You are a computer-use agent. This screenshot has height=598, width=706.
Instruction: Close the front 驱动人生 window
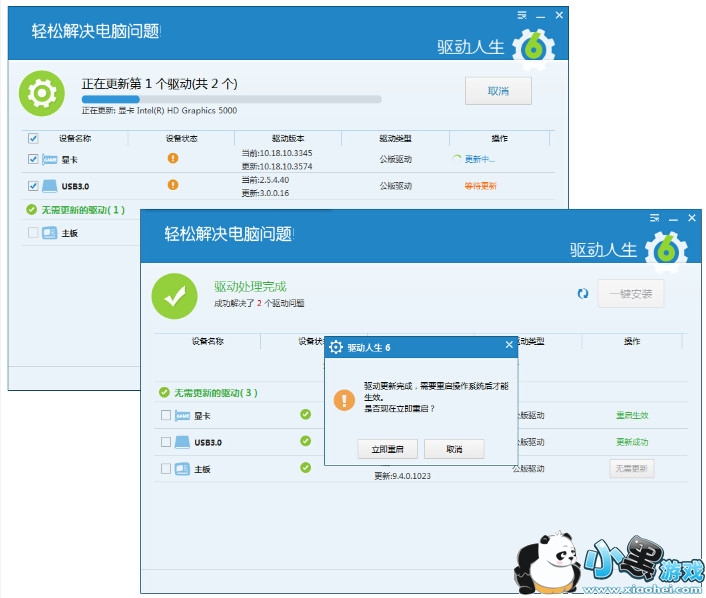tap(692, 218)
